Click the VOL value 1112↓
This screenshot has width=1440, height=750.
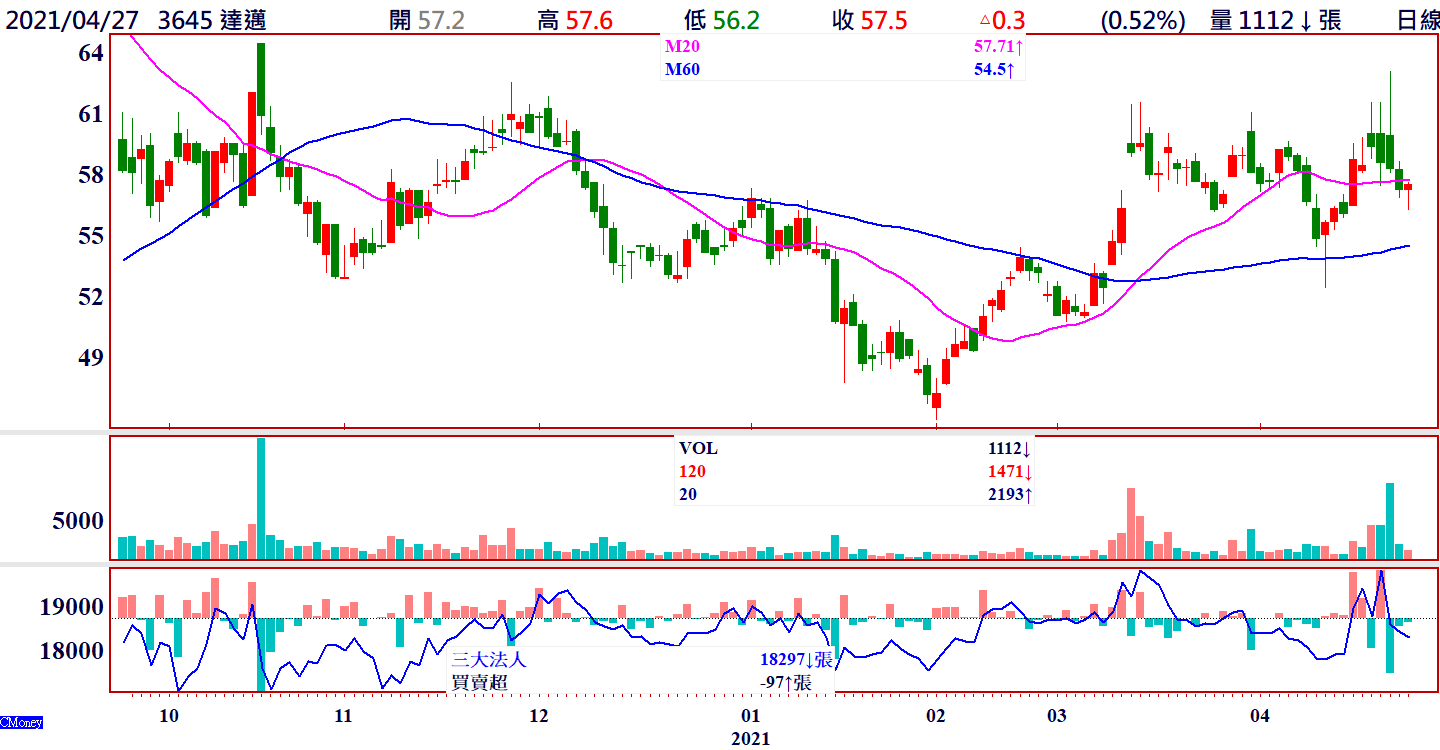tap(1009, 448)
